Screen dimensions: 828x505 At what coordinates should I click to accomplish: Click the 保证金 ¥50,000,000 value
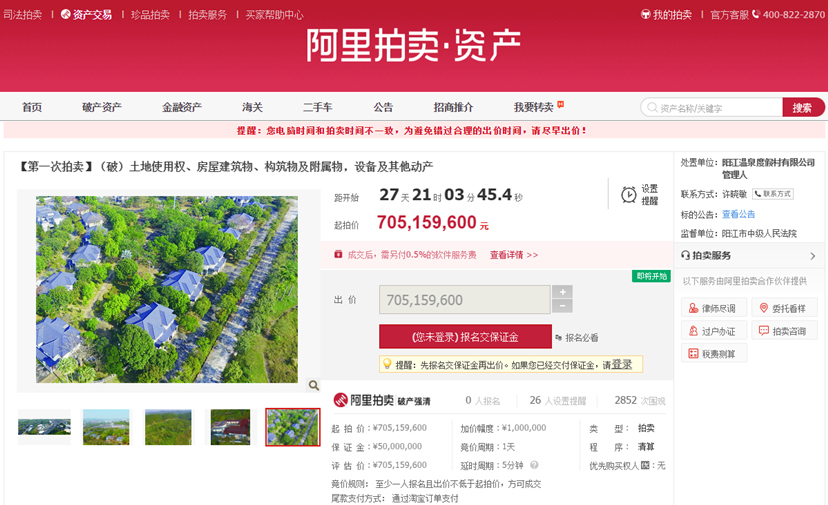point(397,446)
